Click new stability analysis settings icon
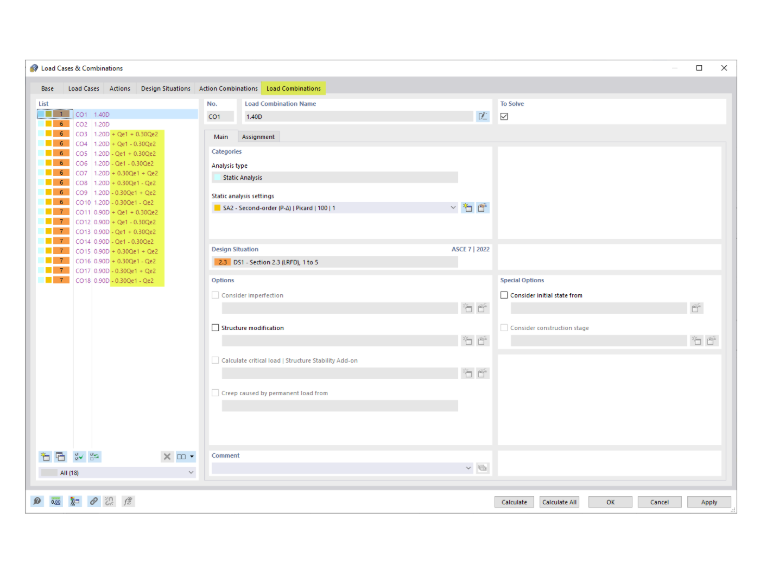760x570 pixels. pos(467,373)
